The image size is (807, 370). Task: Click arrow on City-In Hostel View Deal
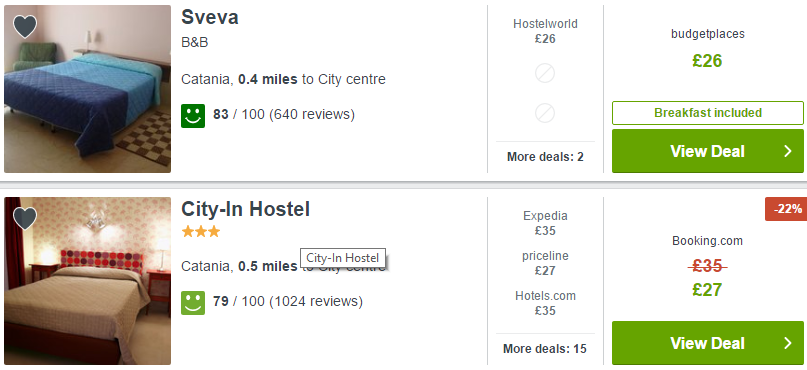[787, 343]
